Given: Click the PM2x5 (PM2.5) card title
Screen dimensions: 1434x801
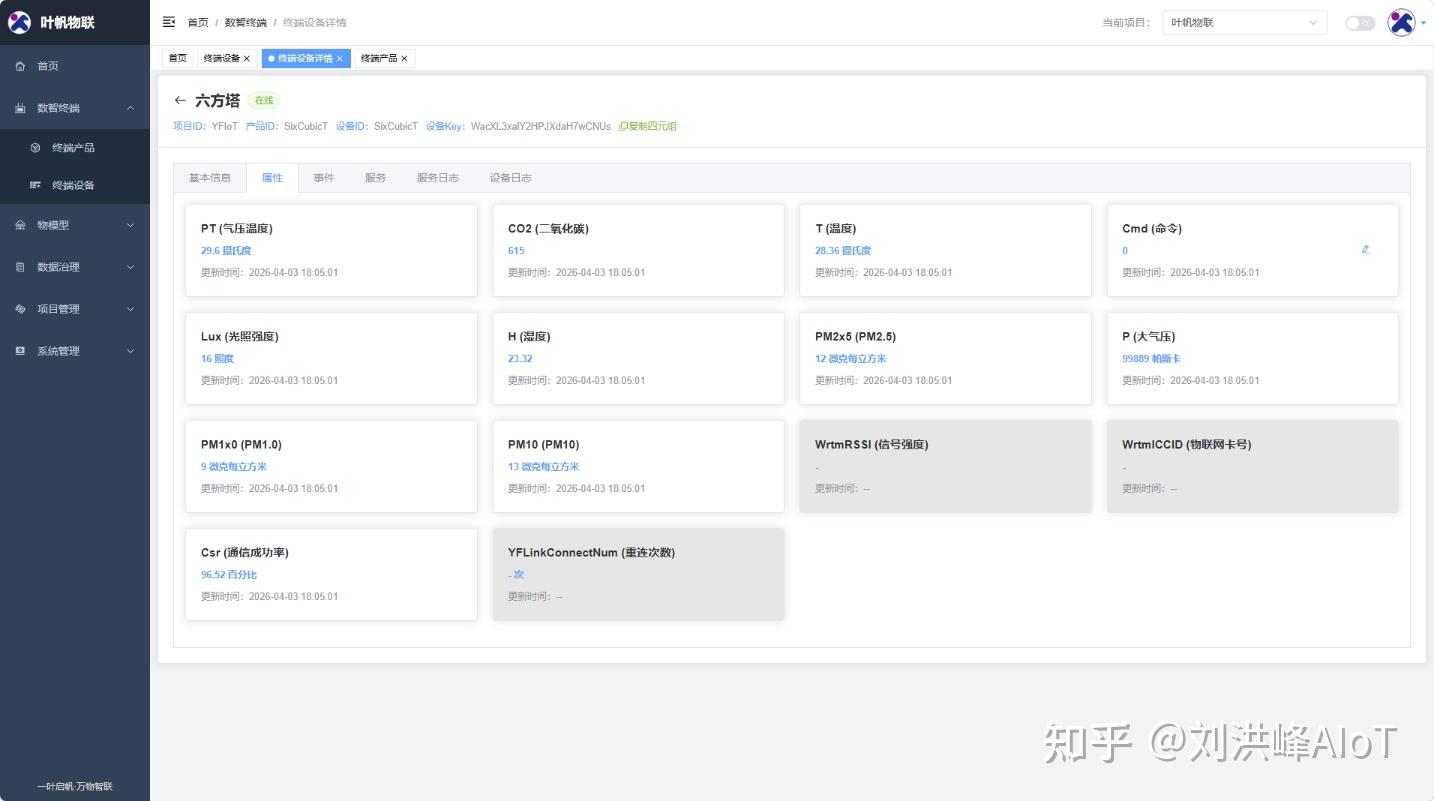Looking at the screenshot, I should point(855,337).
